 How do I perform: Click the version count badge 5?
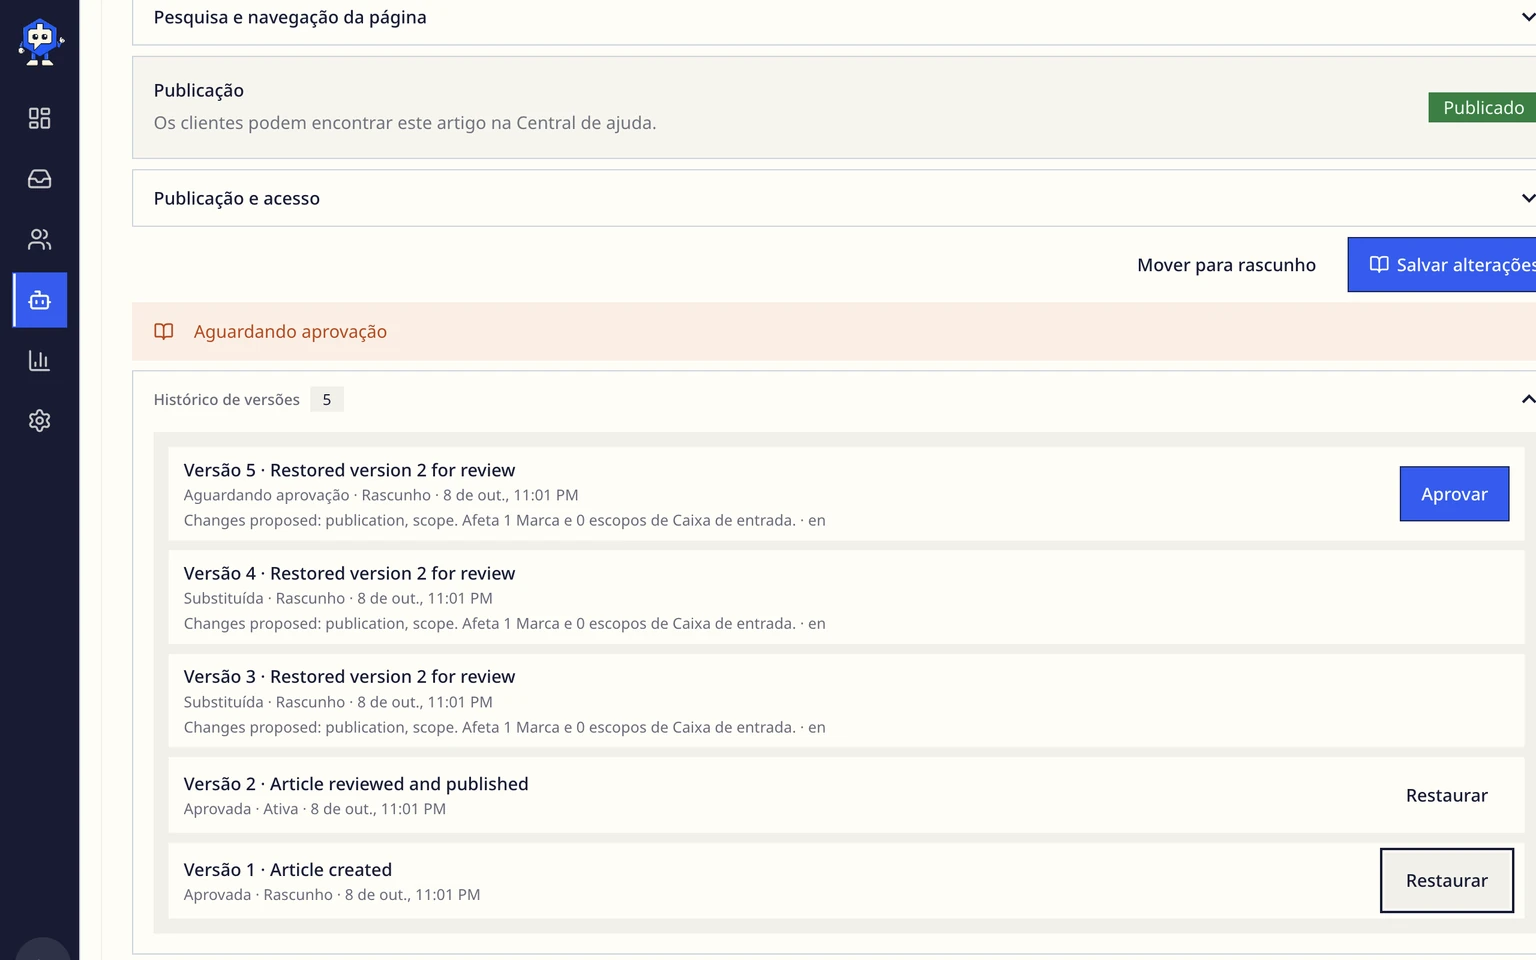tap(327, 400)
